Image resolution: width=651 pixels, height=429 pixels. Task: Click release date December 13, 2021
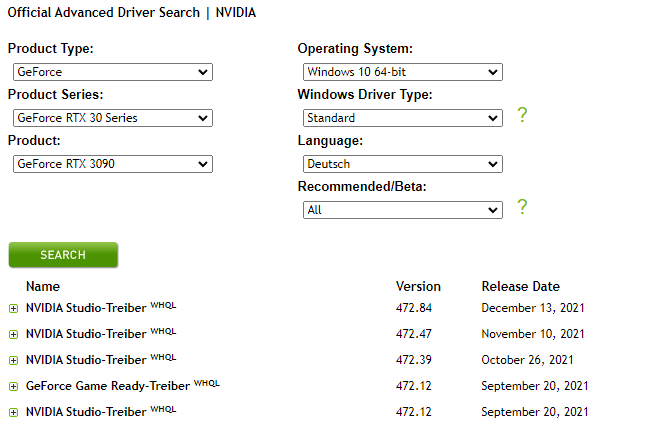pos(533,308)
